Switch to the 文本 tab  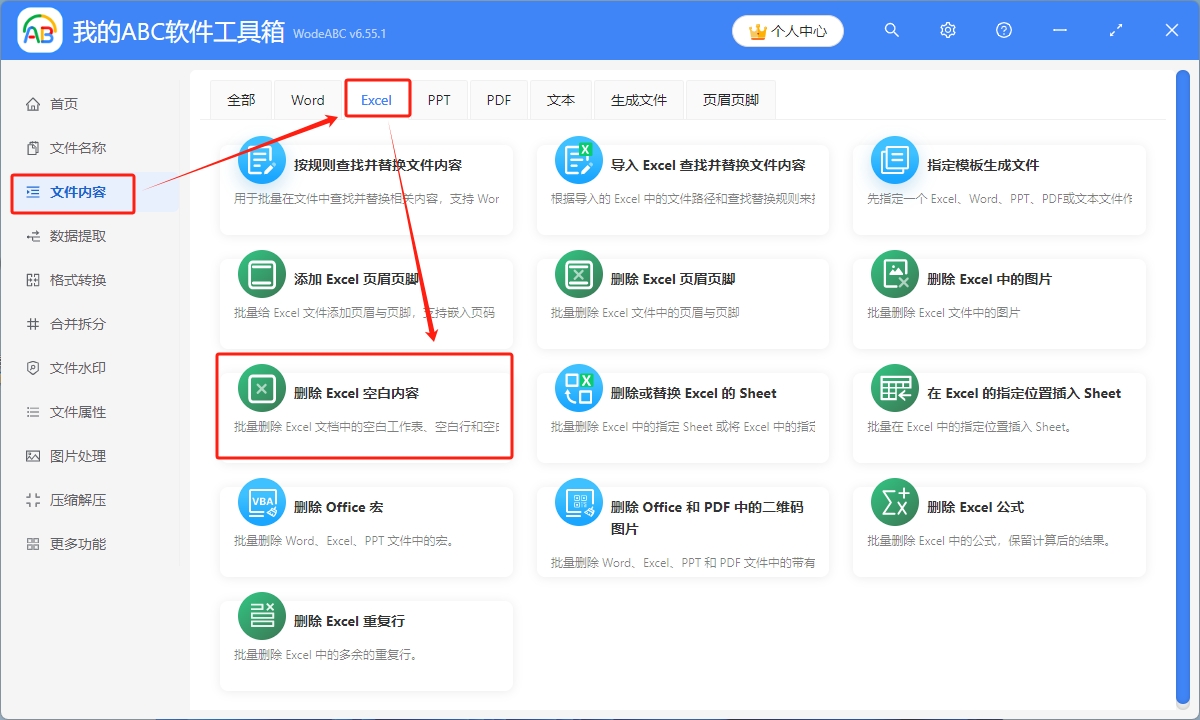click(561, 100)
